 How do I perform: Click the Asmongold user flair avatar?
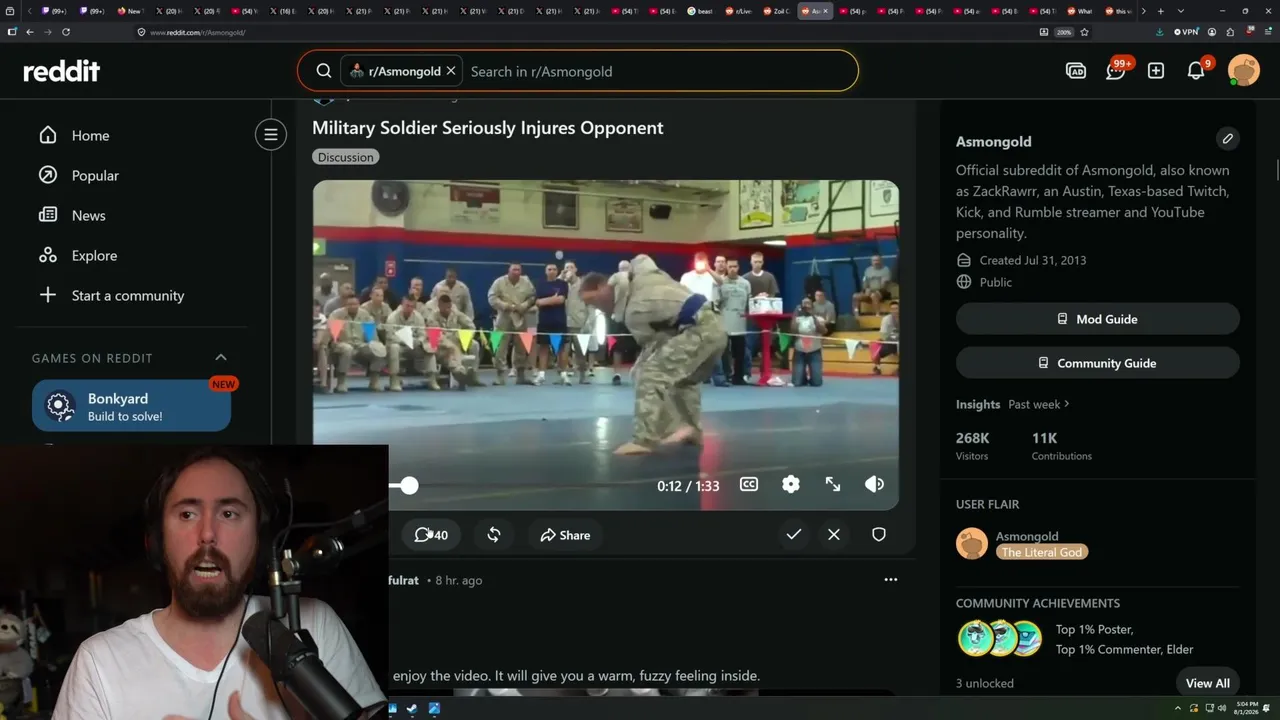point(972,544)
